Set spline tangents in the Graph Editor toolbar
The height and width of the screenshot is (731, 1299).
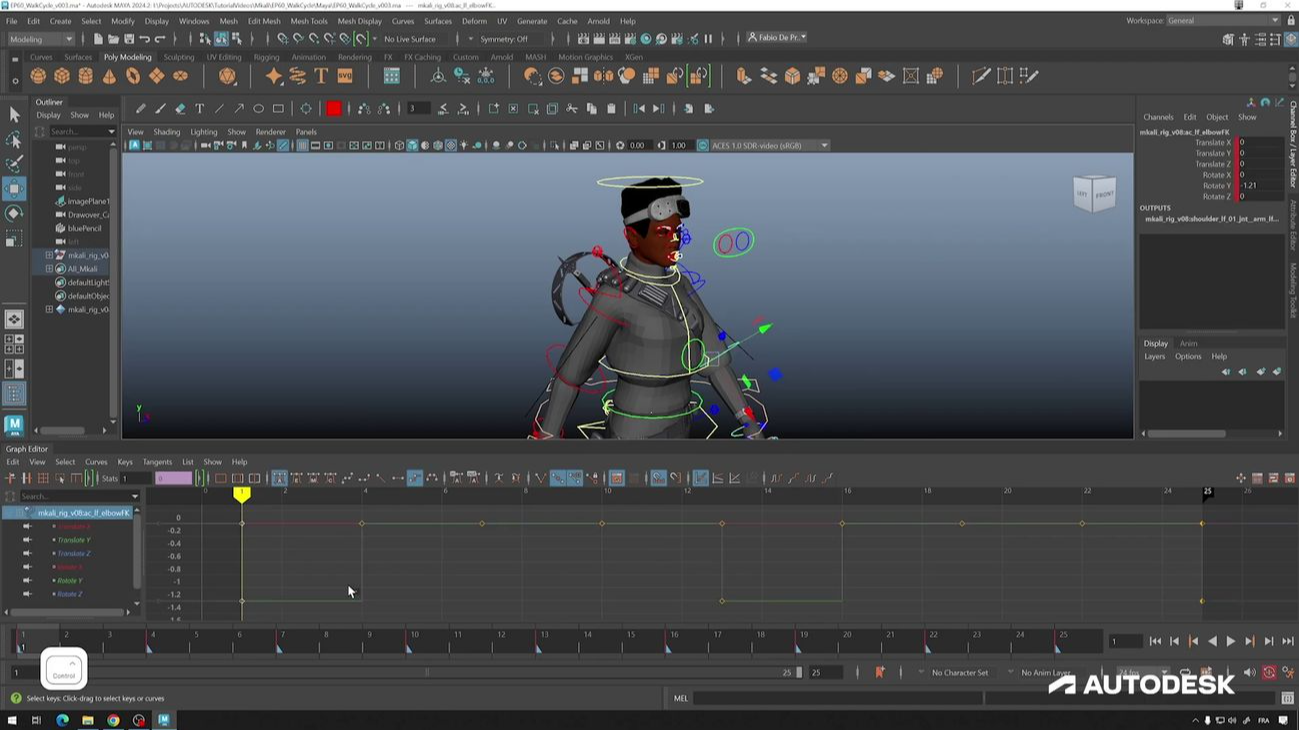[348, 478]
